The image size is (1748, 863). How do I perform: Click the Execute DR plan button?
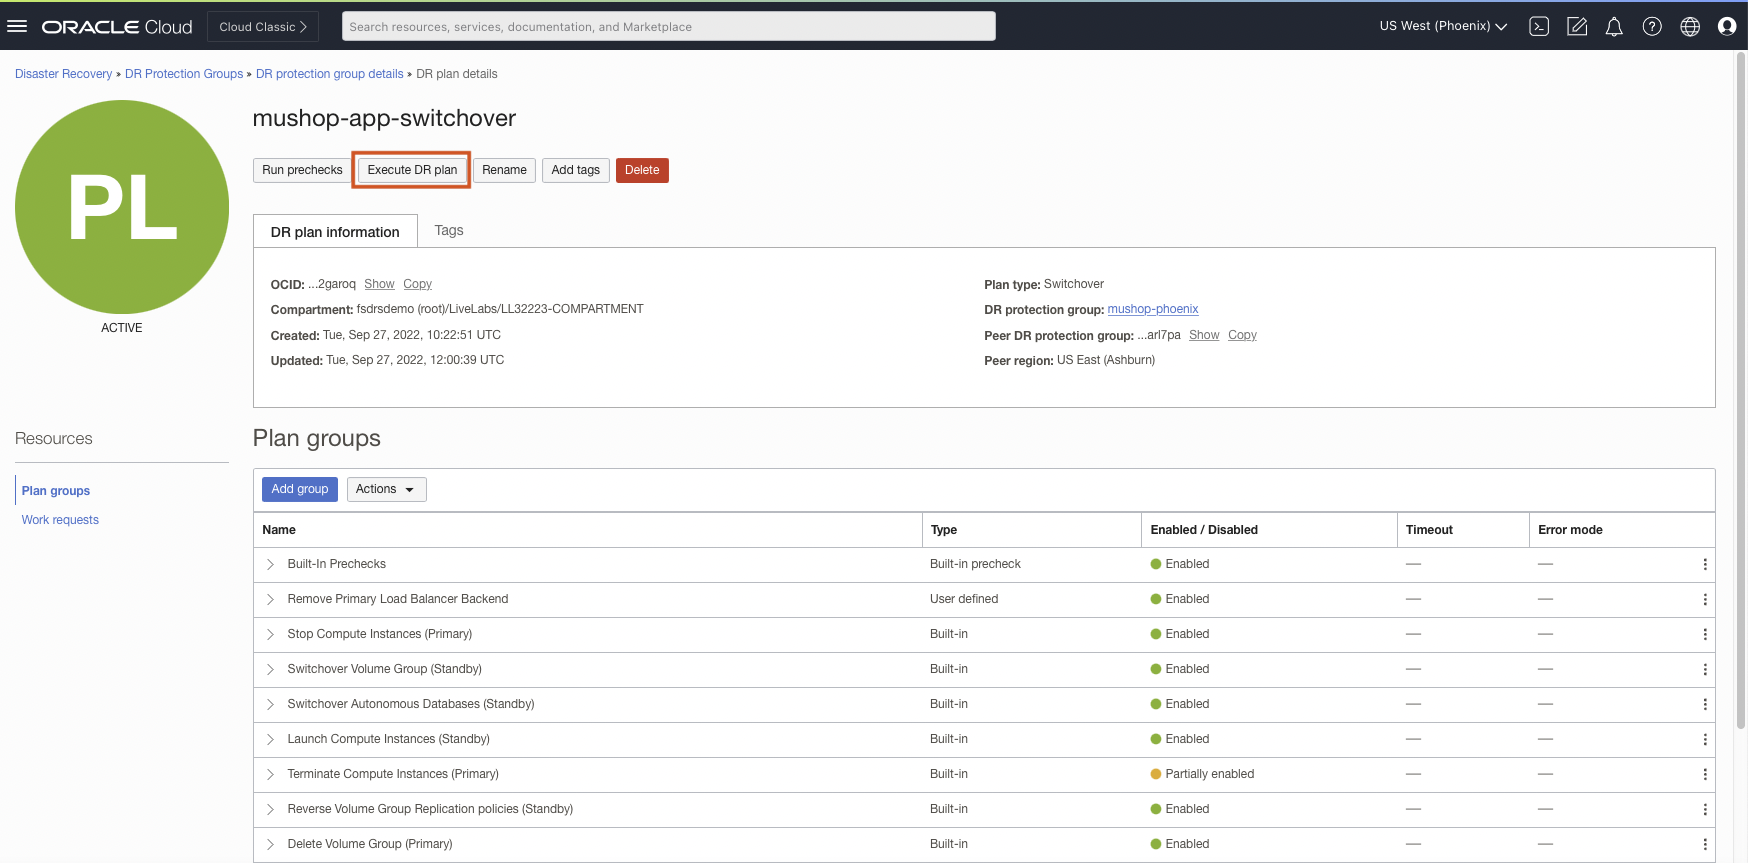point(412,170)
